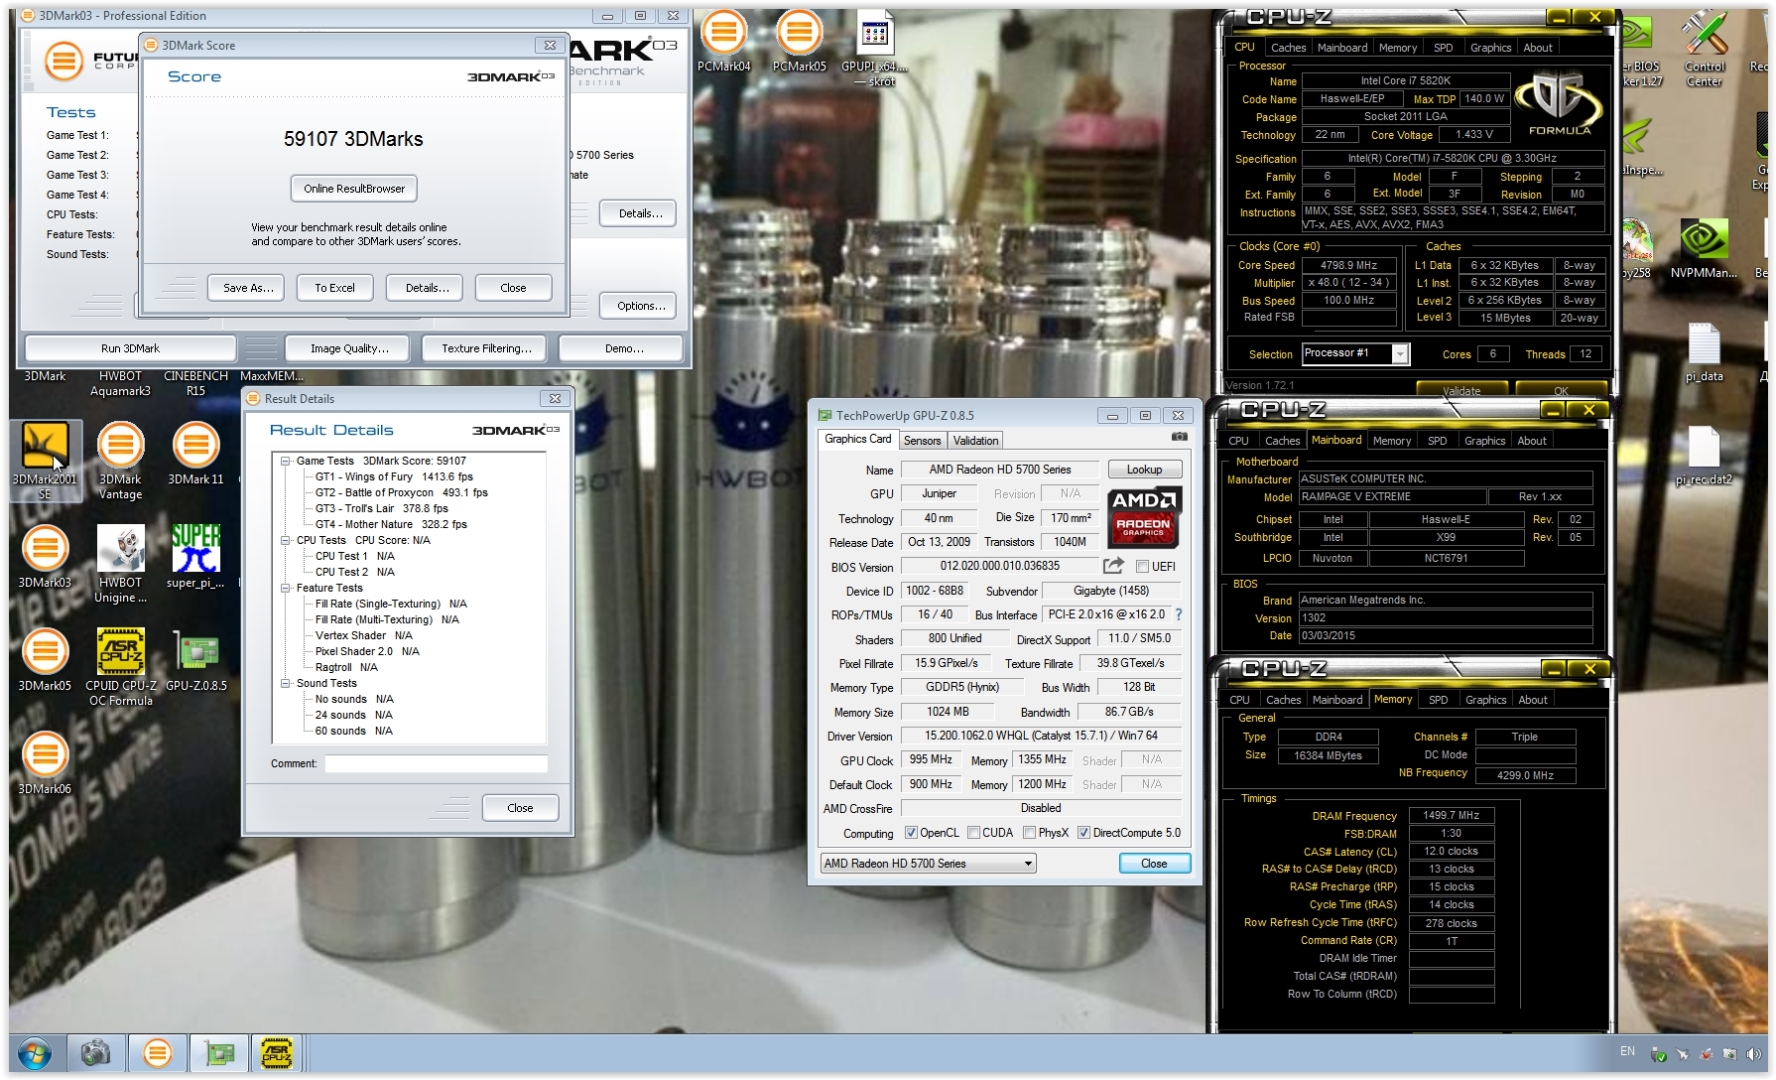
Task: Click the Comment input field
Action: point(436,764)
